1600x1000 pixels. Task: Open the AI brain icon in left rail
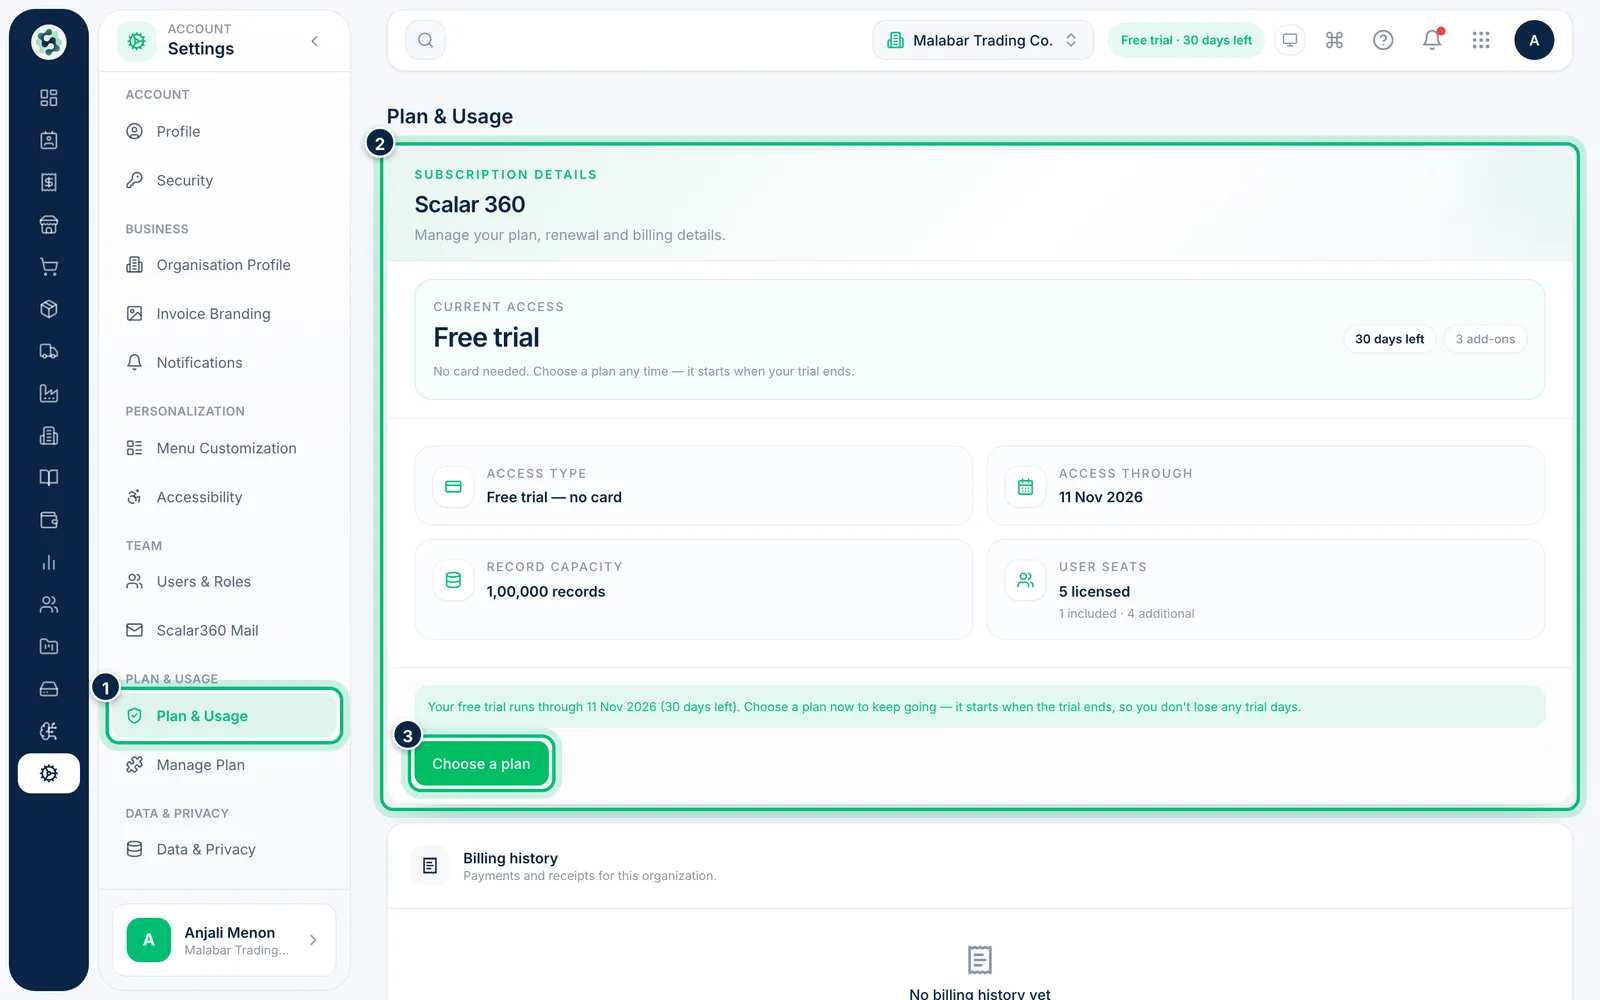[48, 731]
